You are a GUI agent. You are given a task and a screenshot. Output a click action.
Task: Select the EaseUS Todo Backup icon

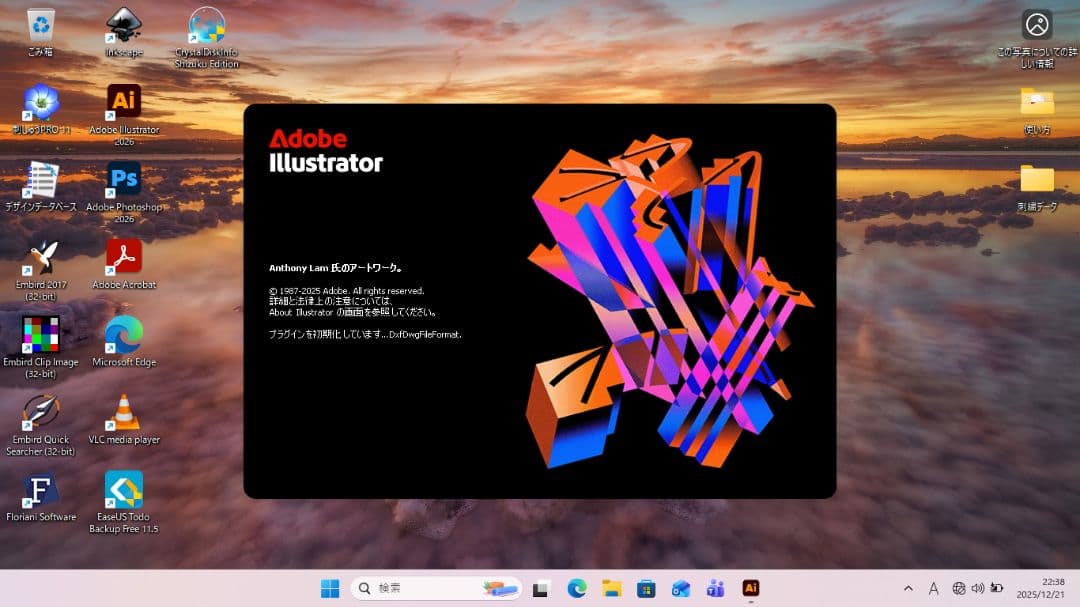[x=124, y=490]
